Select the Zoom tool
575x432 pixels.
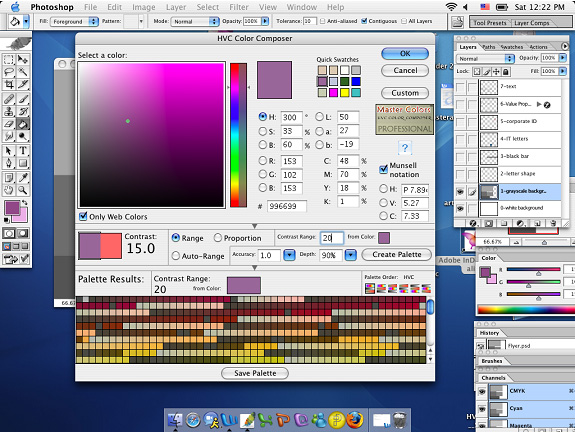click(x=23, y=190)
